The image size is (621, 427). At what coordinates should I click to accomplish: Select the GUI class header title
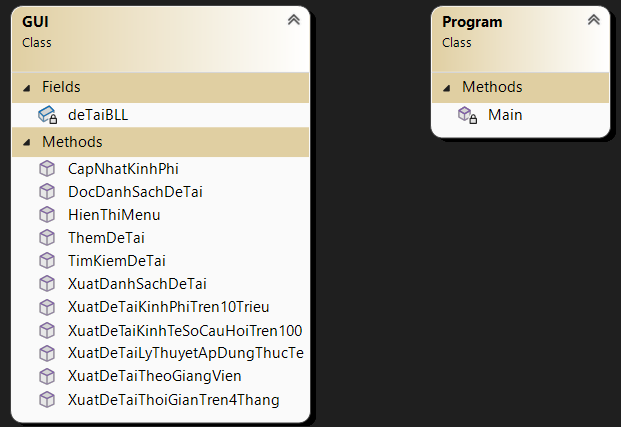(x=37, y=22)
